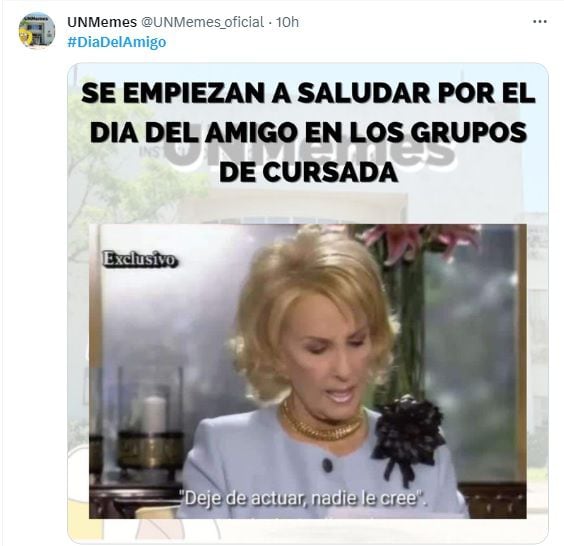Screen dimensions: 564x546
Task: Click the @UNMemes_oficial handle
Action: (202, 22)
